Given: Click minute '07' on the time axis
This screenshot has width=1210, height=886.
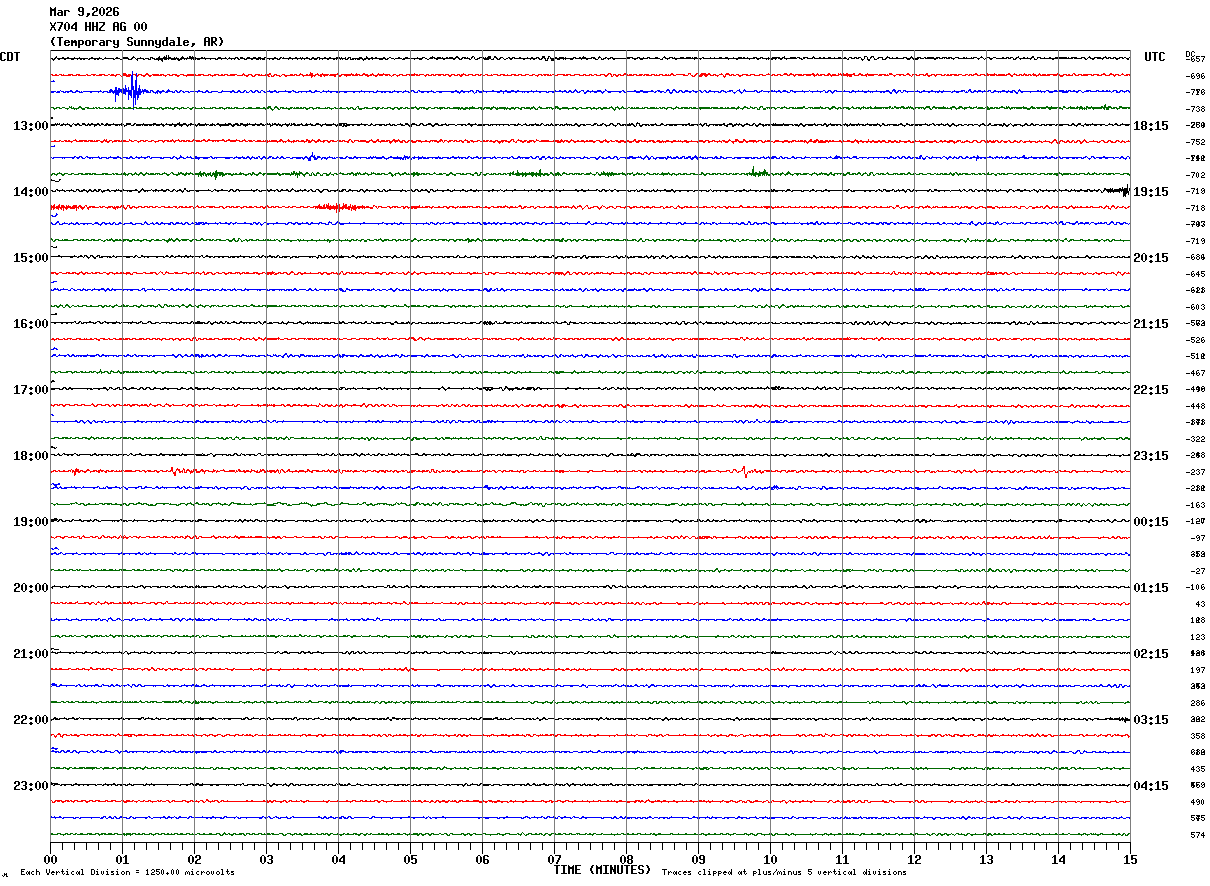Looking at the screenshot, I should click(x=554, y=859).
